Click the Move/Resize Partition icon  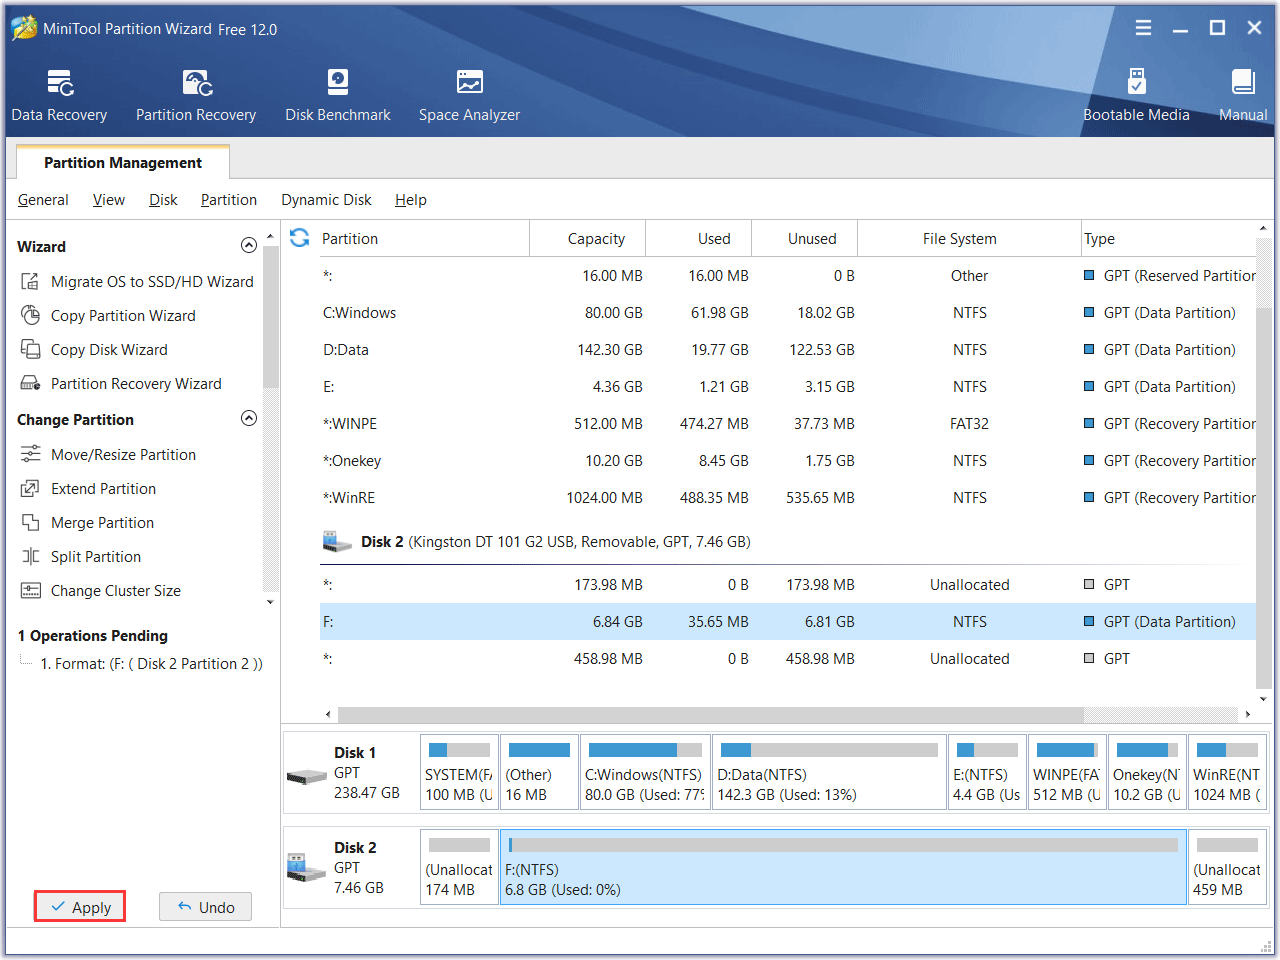pos(30,455)
